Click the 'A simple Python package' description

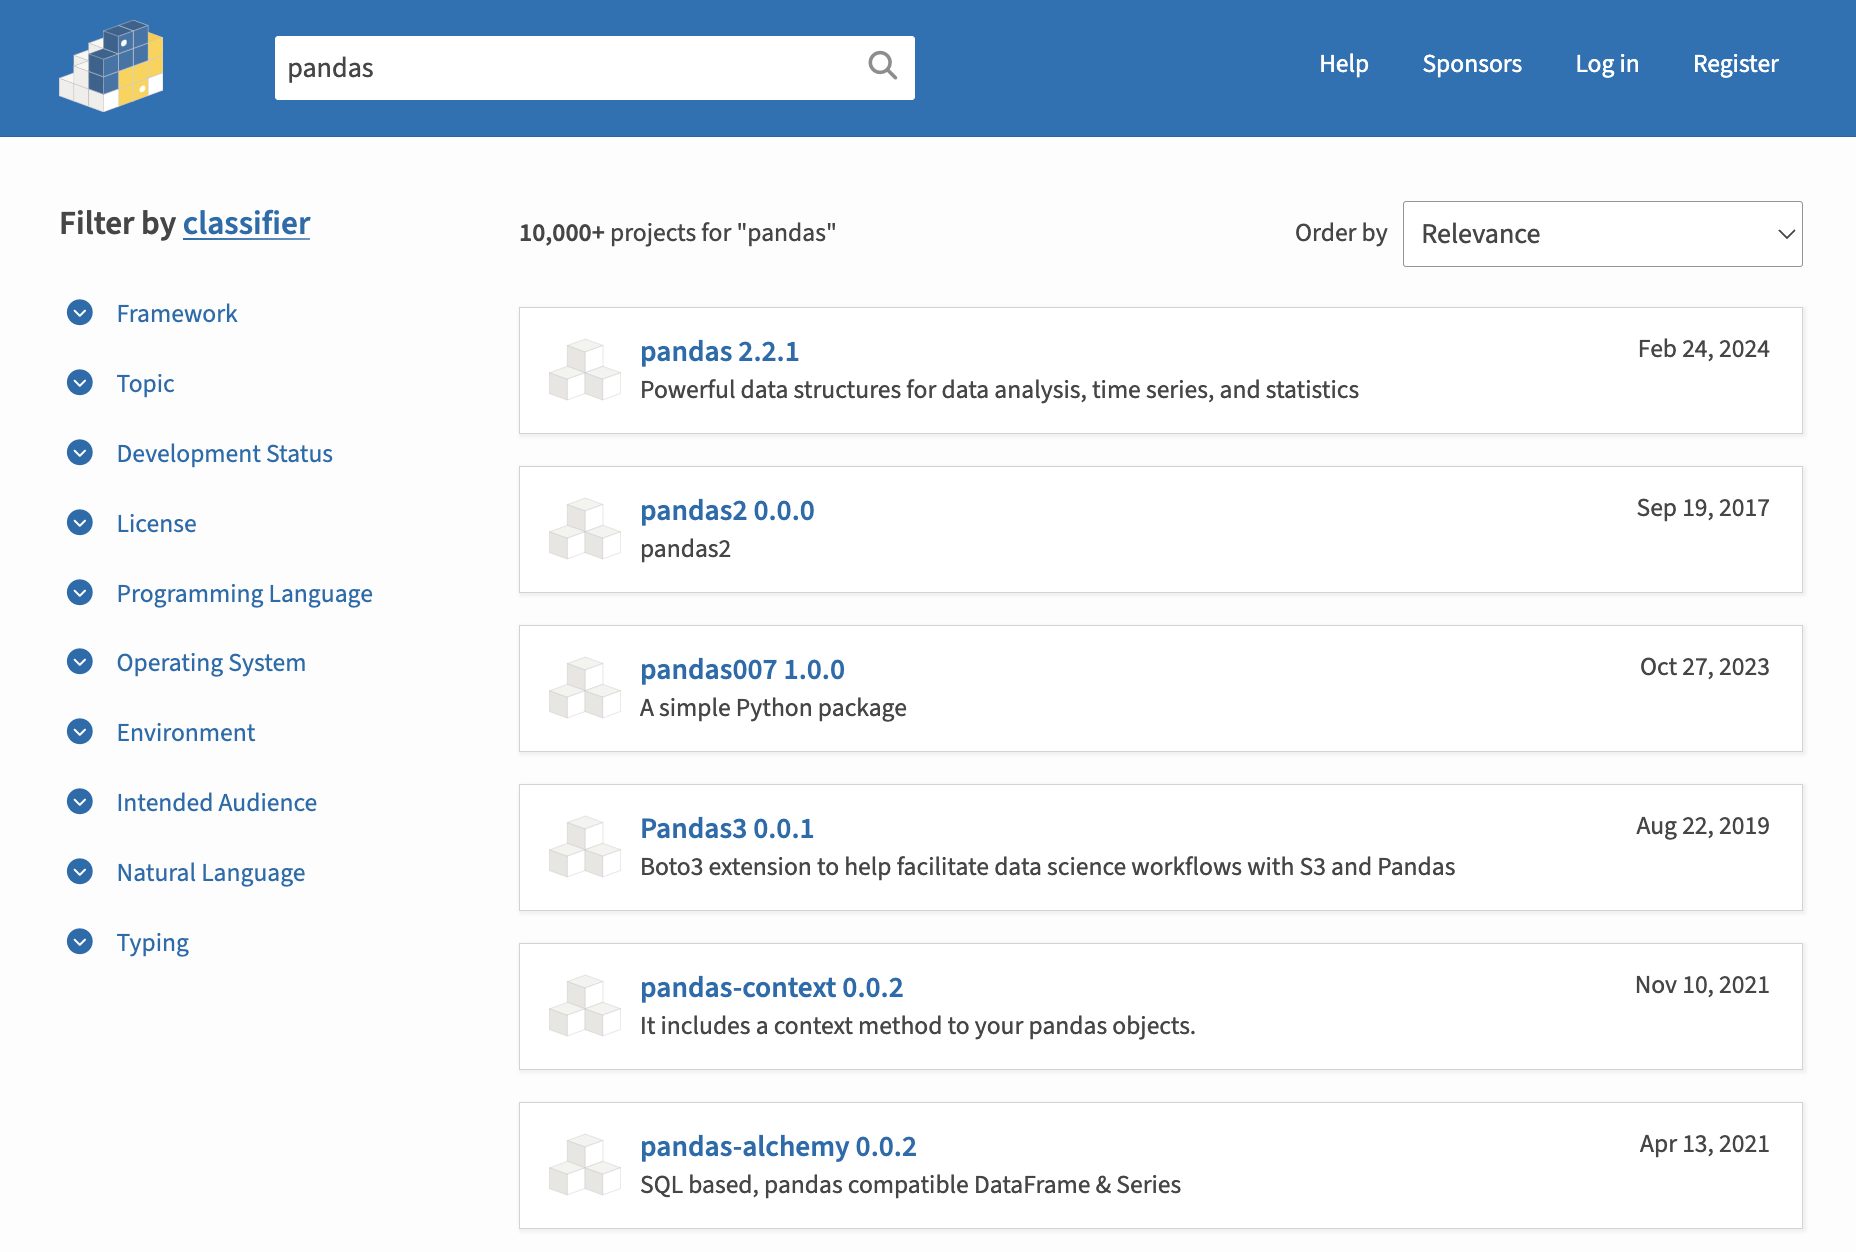pos(773,708)
